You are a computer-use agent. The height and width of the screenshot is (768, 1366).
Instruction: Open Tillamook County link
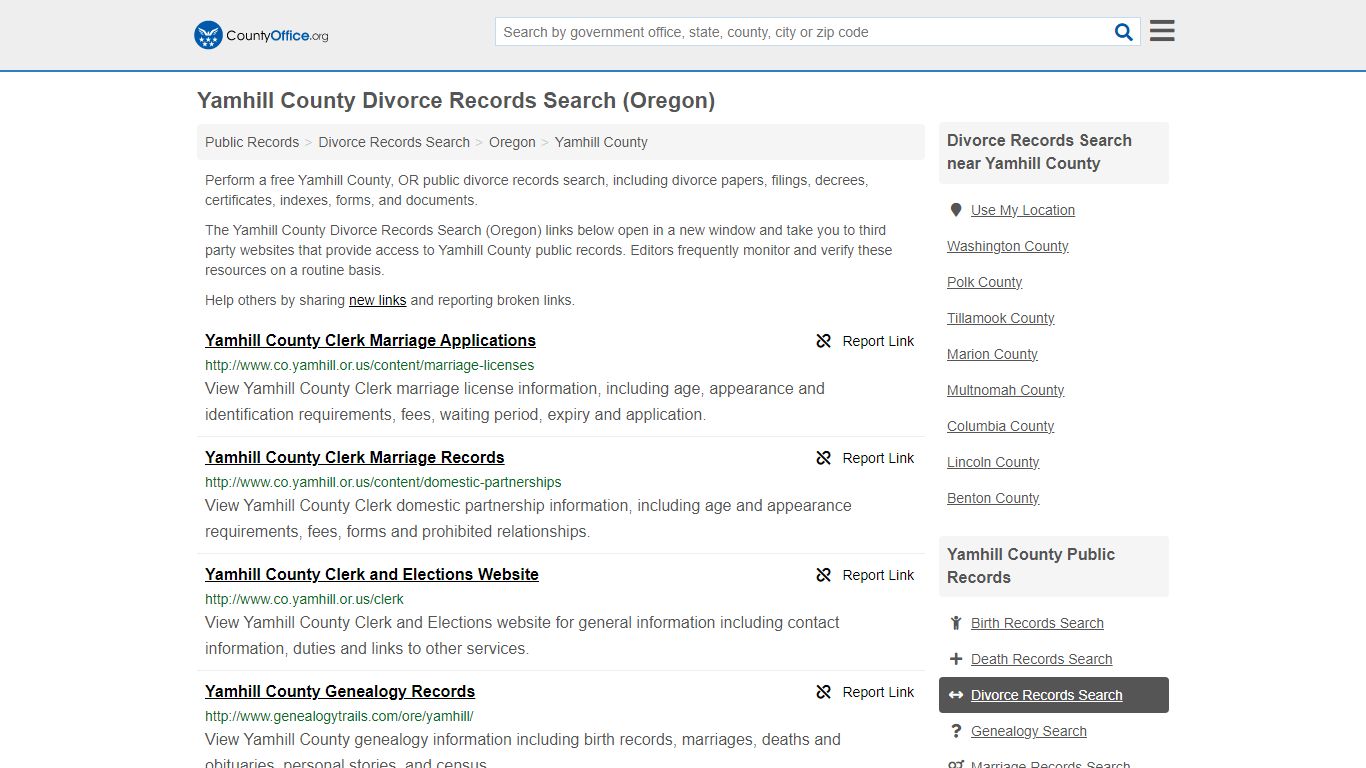pyautogui.click(x=1000, y=318)
